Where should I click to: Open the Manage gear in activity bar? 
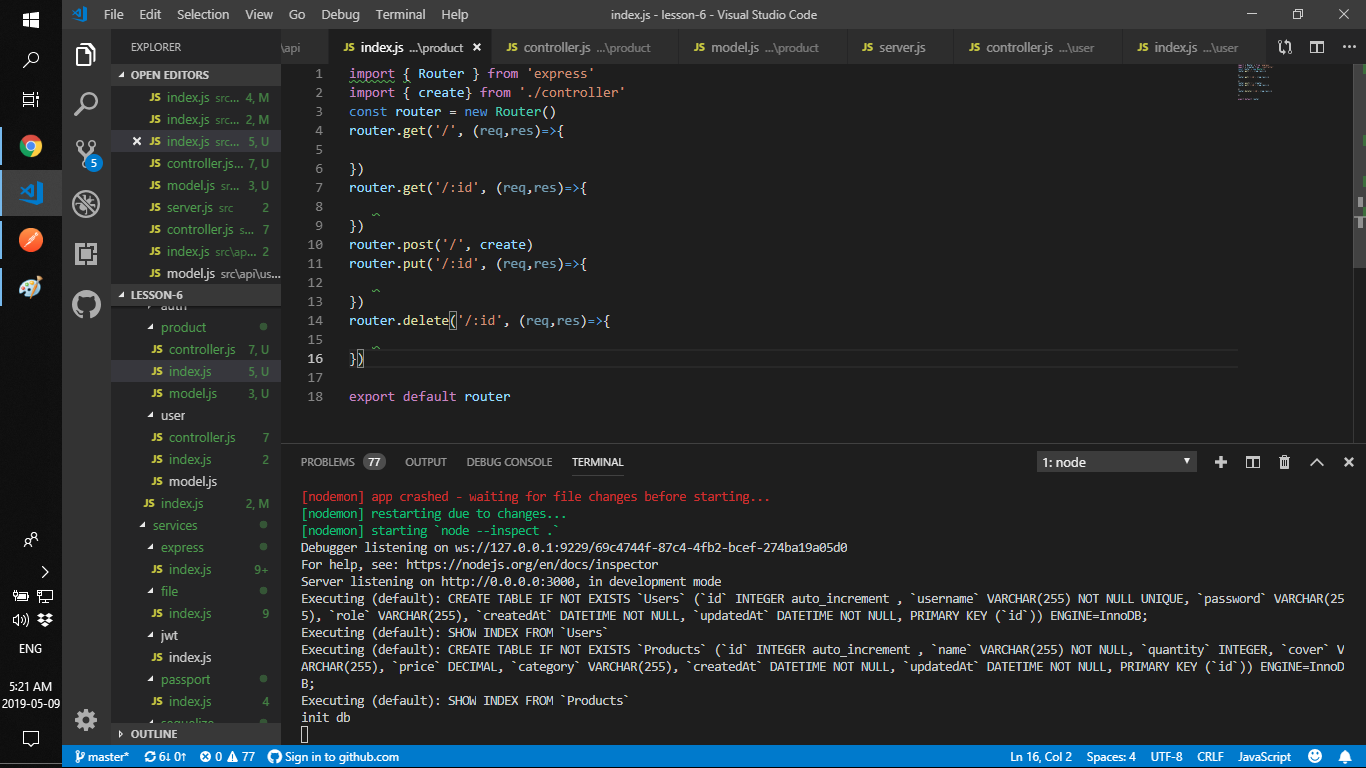pyautogui.click(x=86, y=720)
